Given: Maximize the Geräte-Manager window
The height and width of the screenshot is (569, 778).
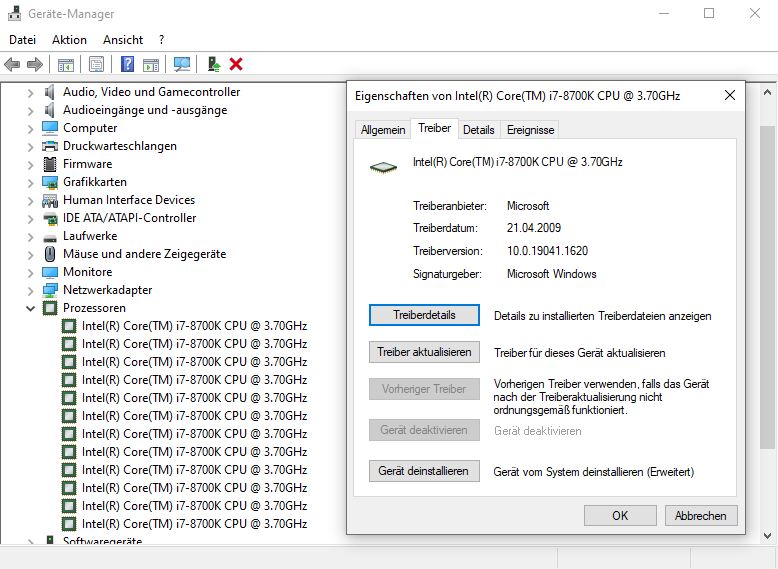Looking at the screenshot, I should (709, 13).
